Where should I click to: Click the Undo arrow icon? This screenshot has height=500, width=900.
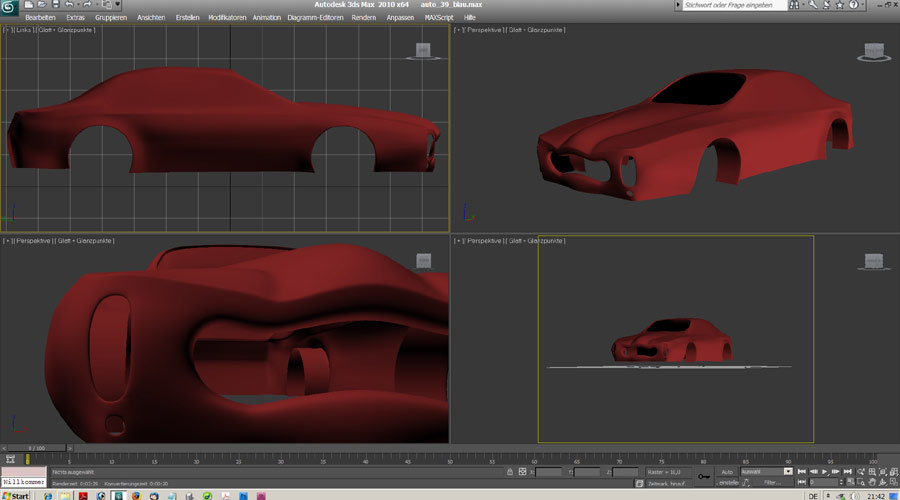pos(68,5)
